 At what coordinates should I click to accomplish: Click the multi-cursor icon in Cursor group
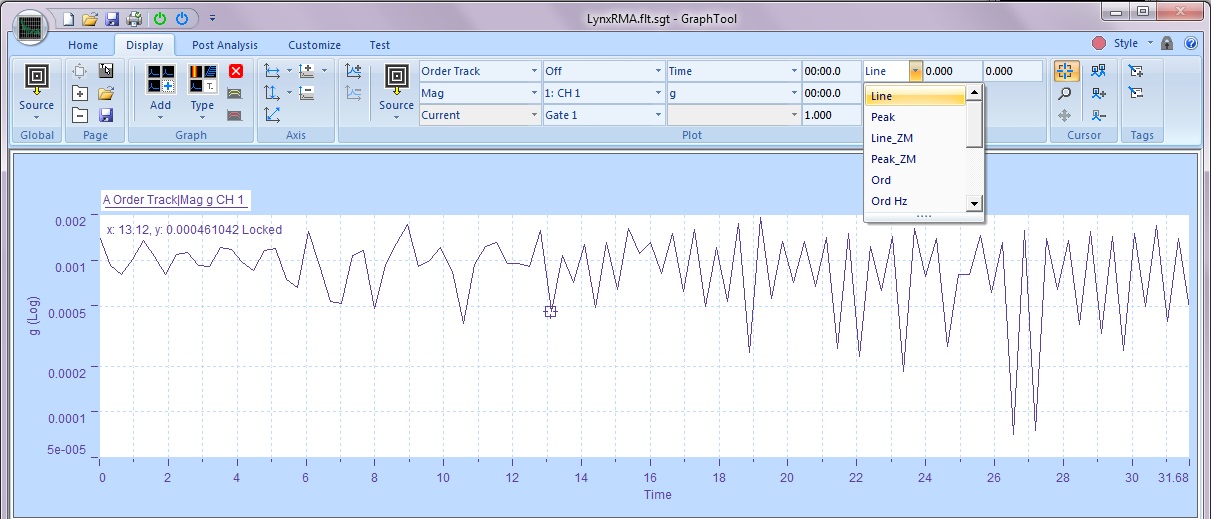[x=1099, y=71]
